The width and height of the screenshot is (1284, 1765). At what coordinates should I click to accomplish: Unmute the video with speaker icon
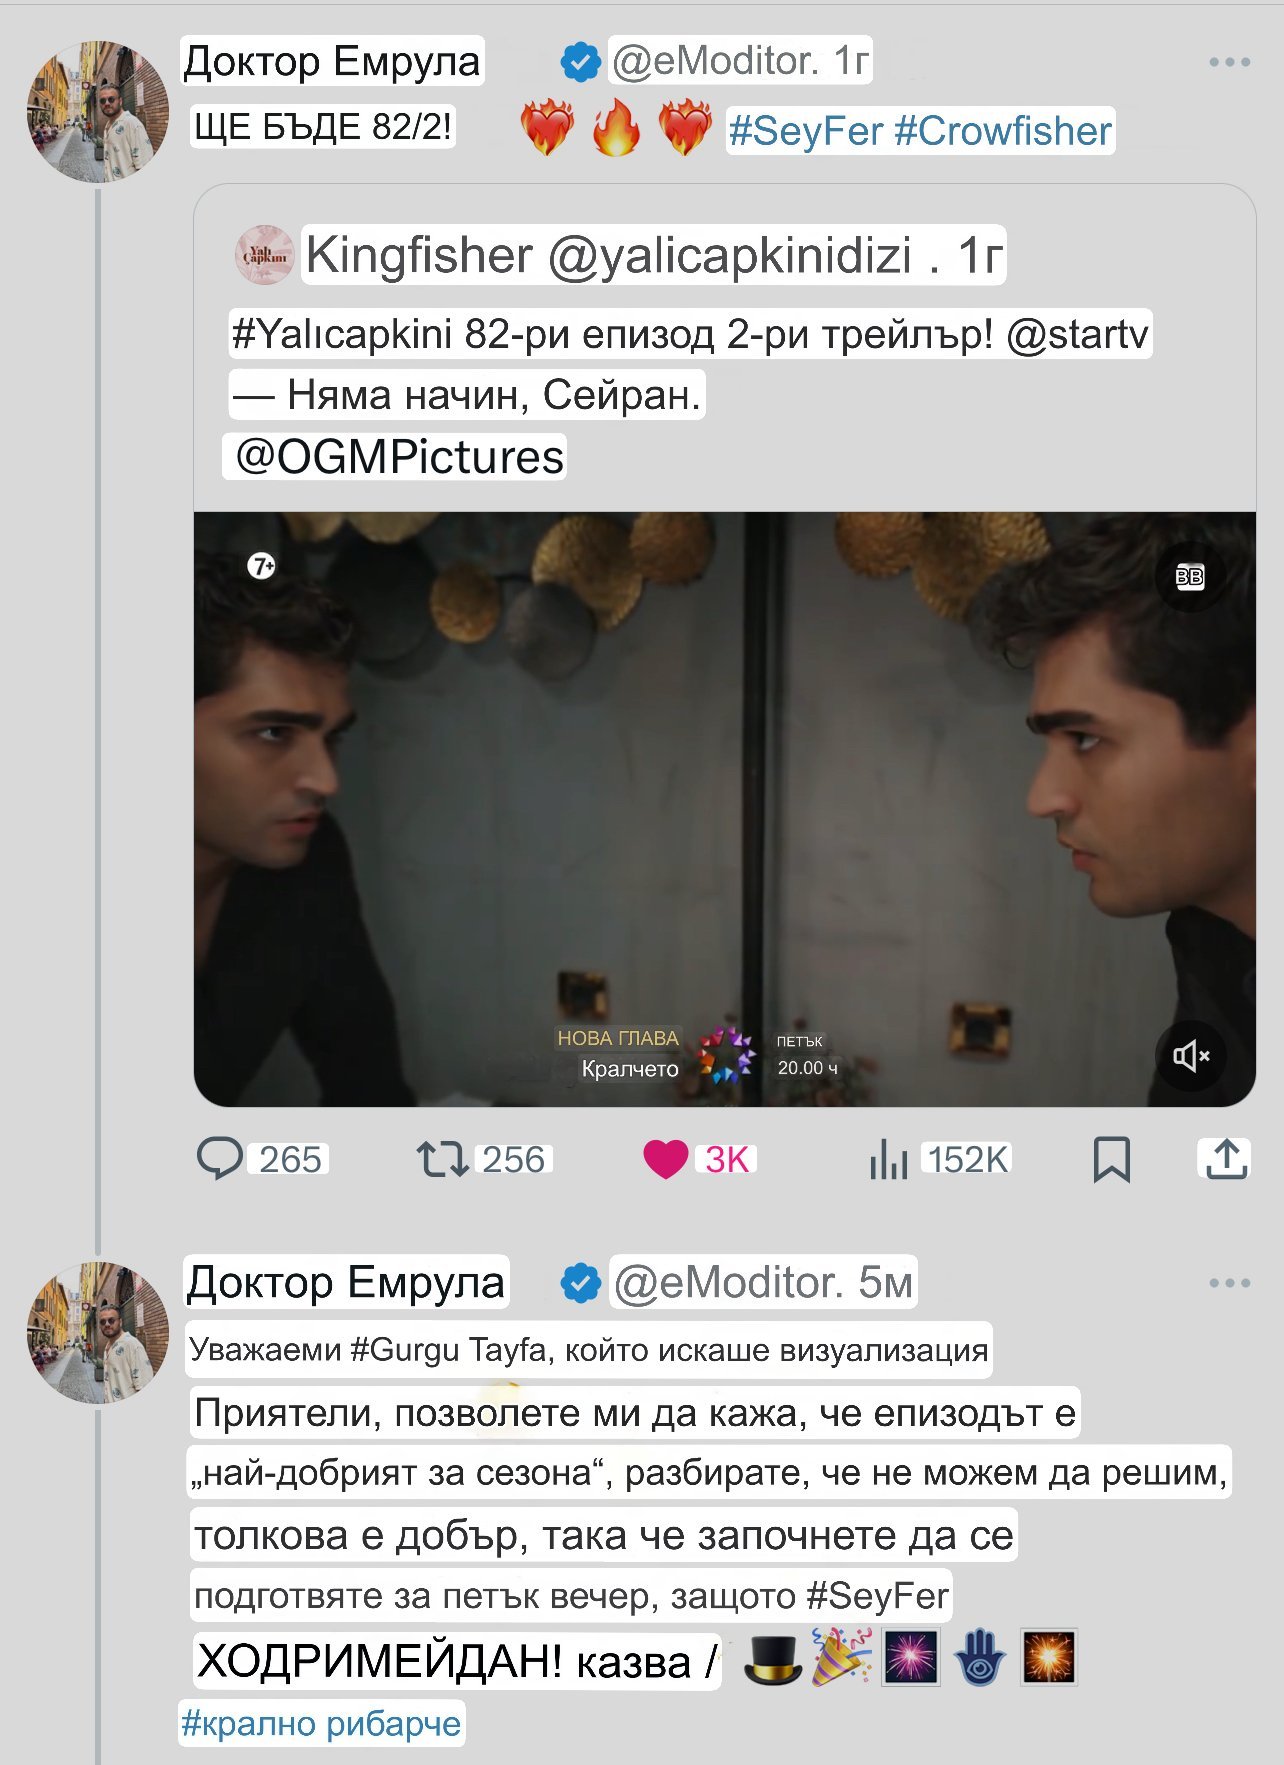coord(1190,1055)
